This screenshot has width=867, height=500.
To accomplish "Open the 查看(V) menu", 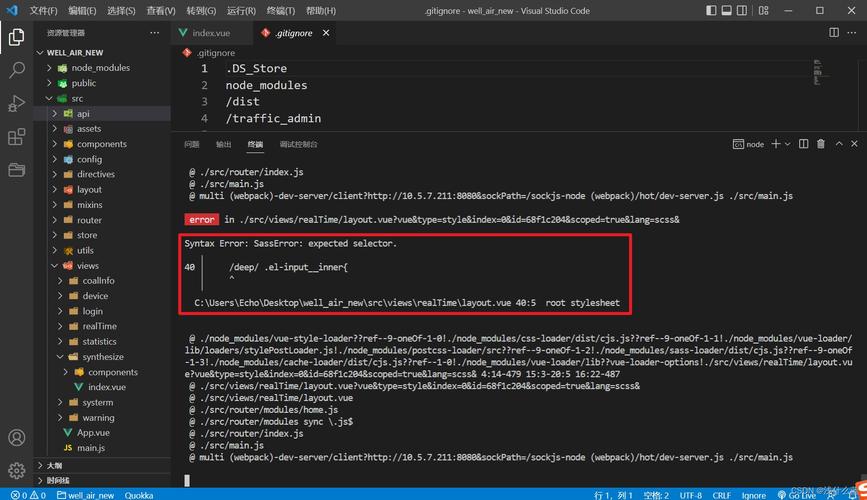I will 161,11.
